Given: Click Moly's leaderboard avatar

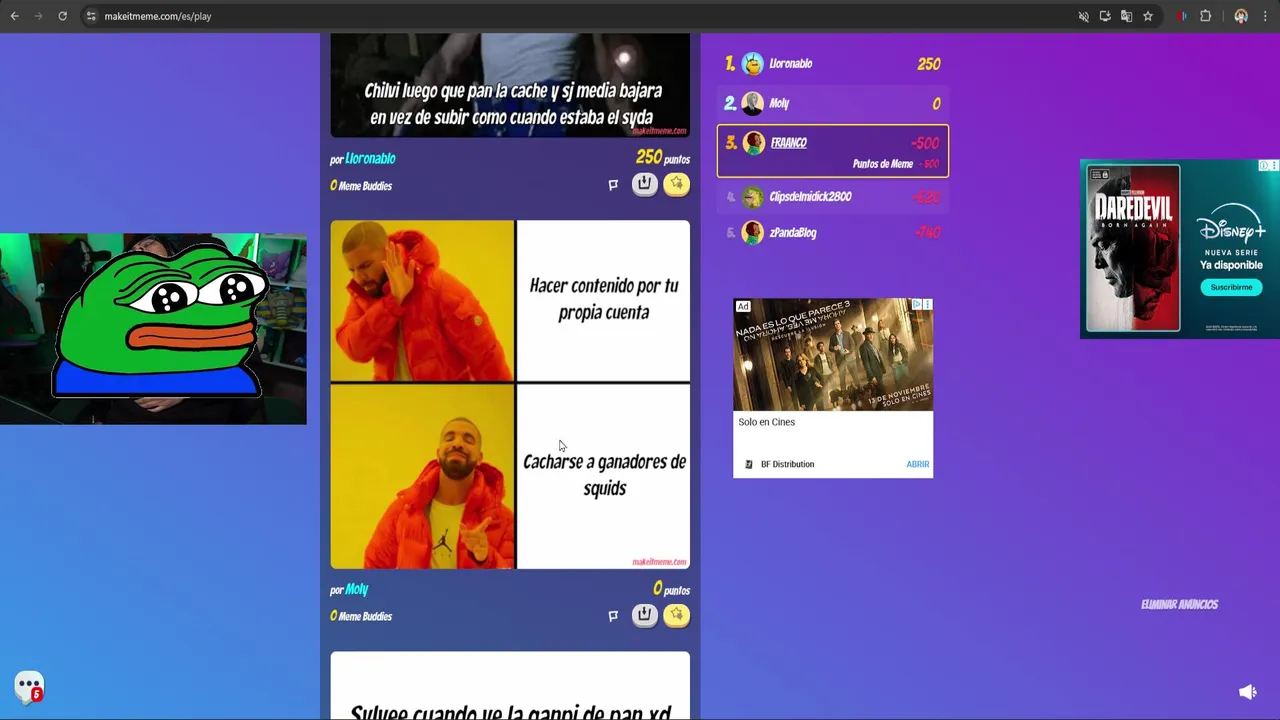Looking at the screenshot, I should tap(753, 103).
